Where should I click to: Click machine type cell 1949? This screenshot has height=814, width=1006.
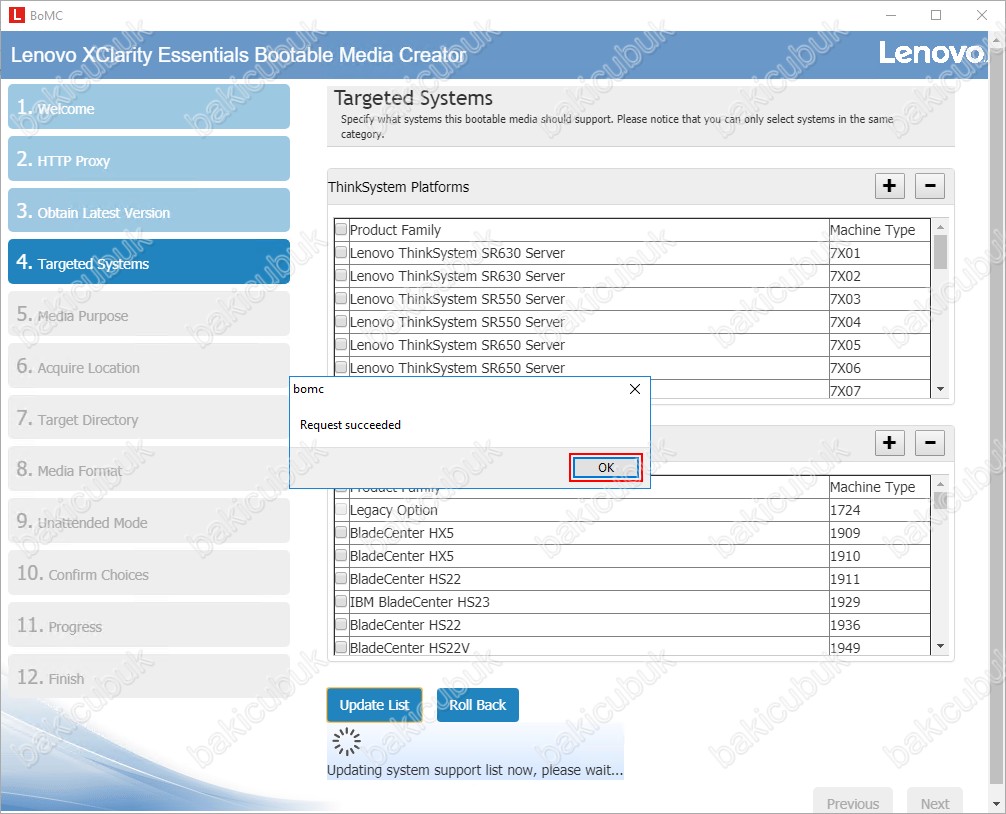point(879,647)
